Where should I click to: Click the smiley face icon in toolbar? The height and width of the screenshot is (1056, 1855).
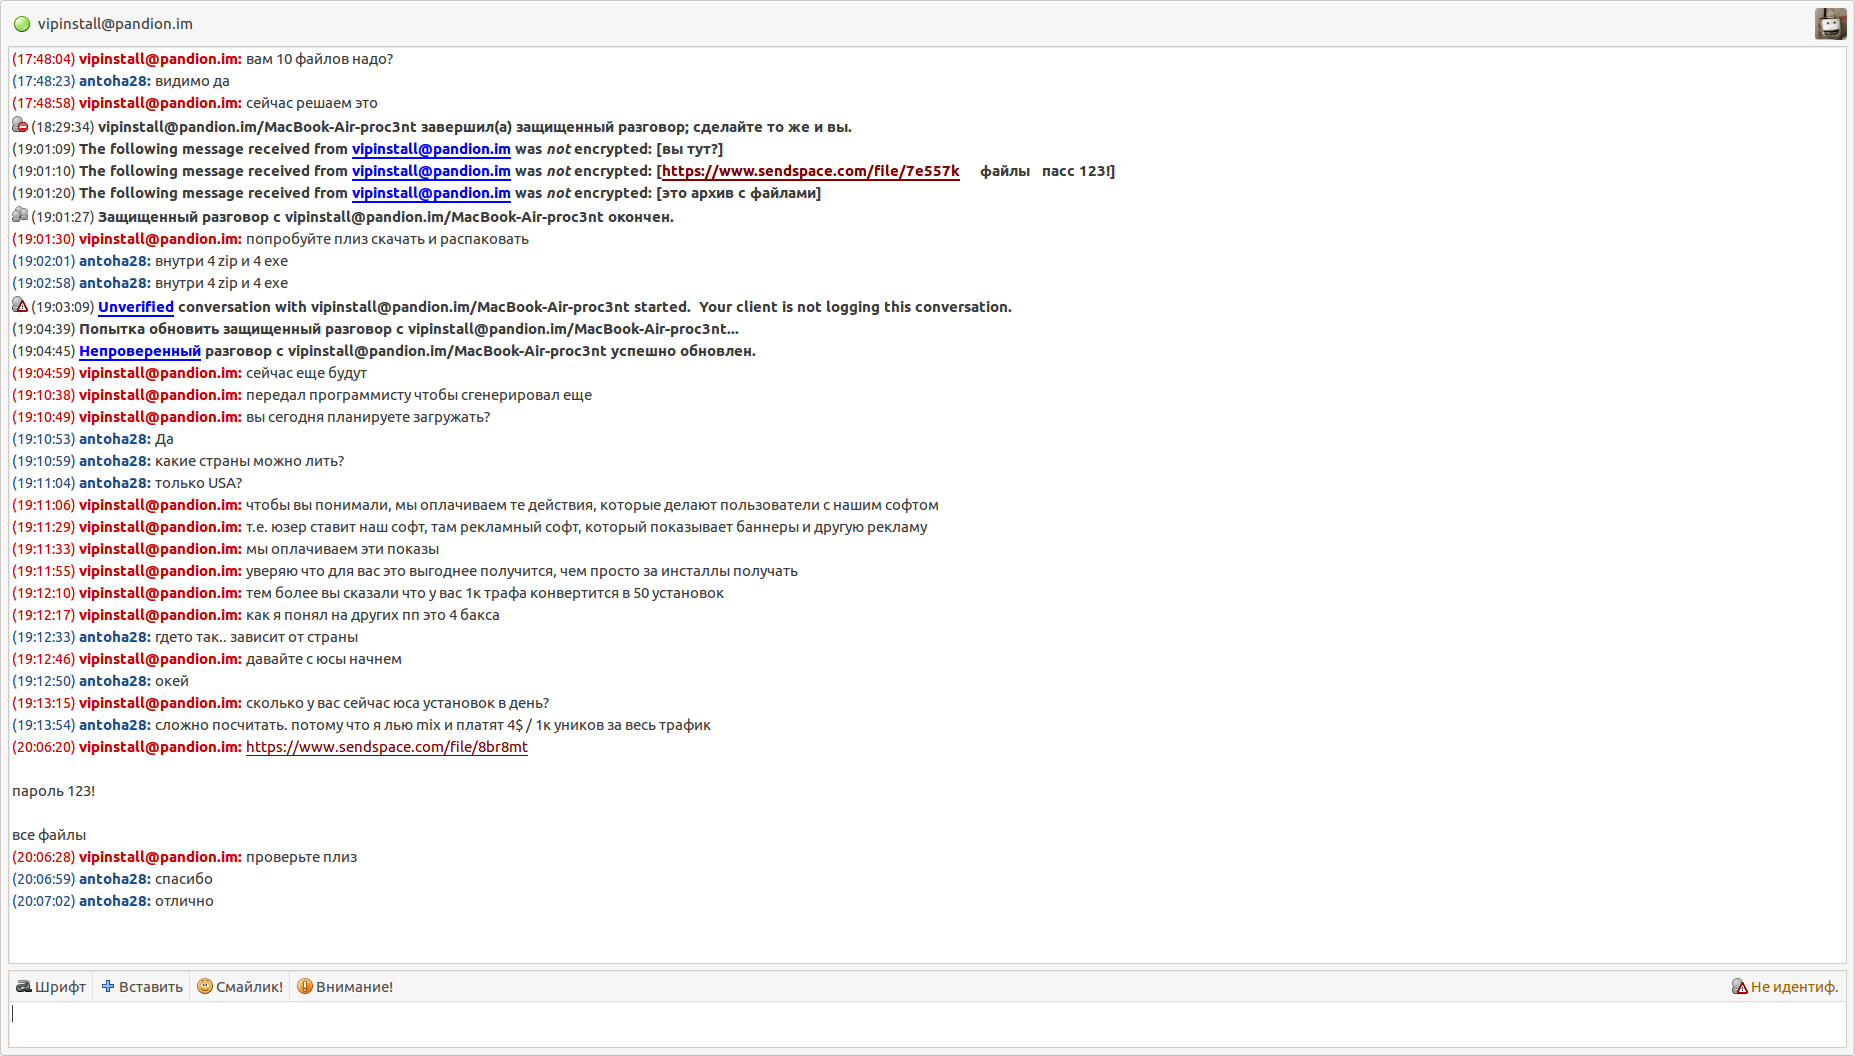pyautogui.click(x=205, y=986)
